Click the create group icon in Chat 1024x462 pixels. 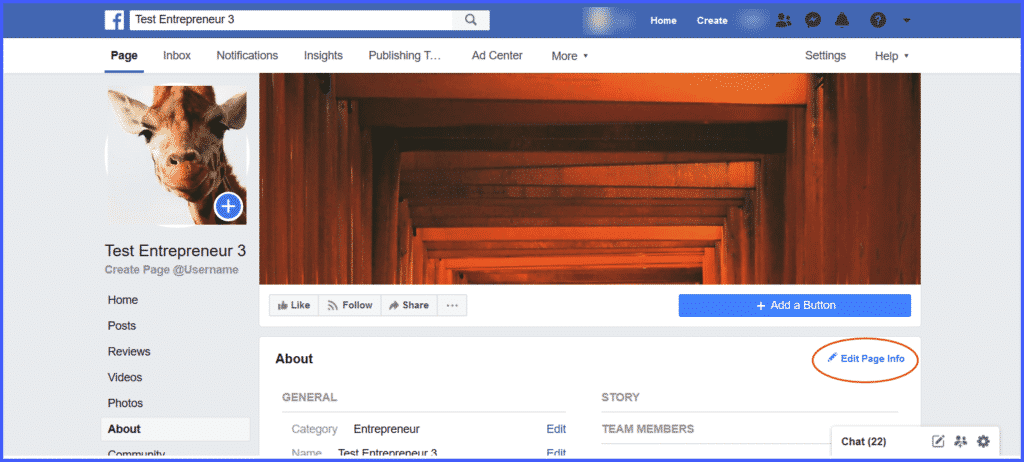point(961,441)
